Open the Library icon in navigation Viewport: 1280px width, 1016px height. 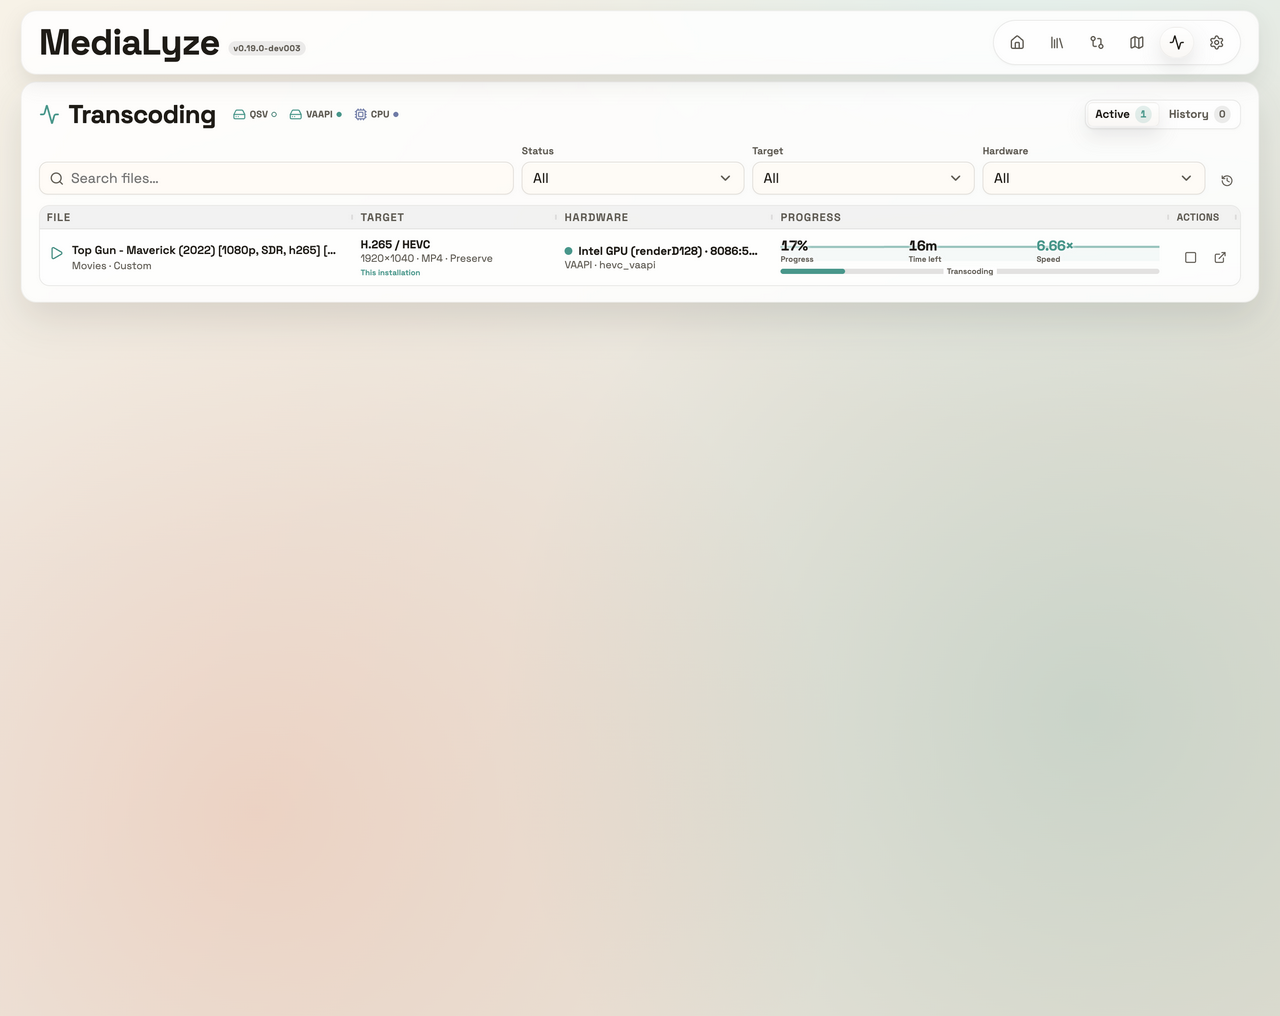(x=1057, y=43)
